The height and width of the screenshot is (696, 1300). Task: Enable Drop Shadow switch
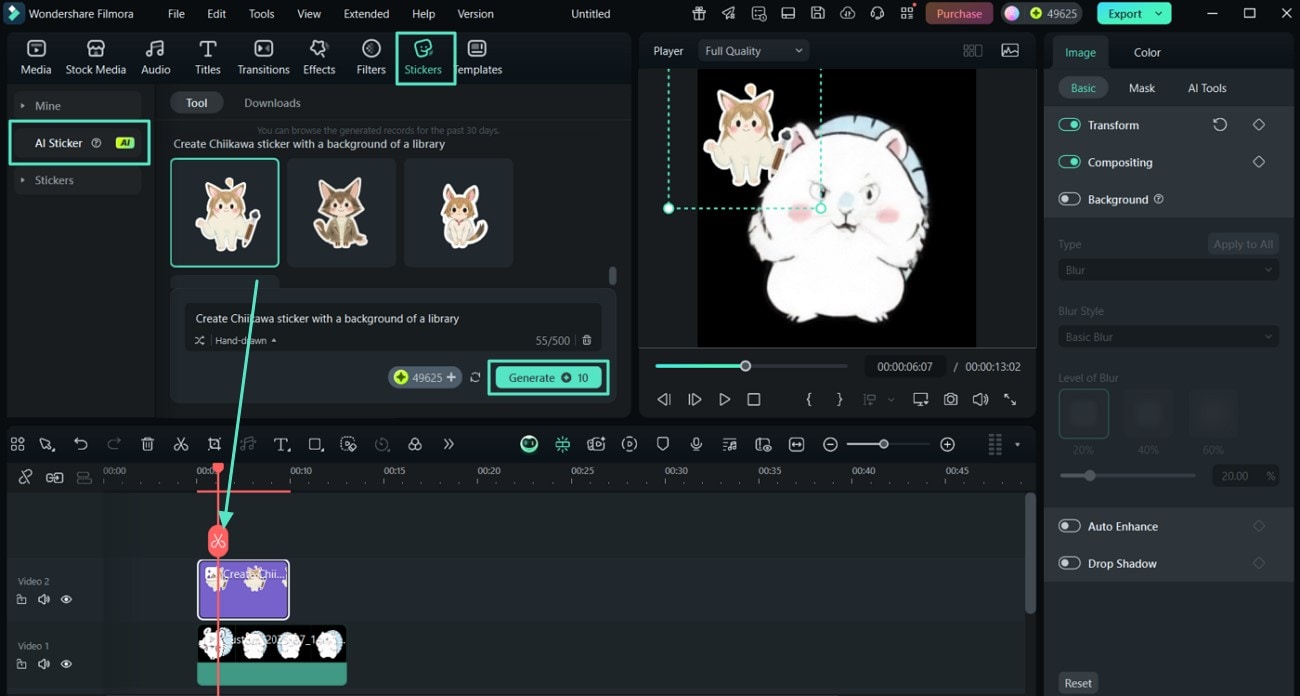(1070, 563)
